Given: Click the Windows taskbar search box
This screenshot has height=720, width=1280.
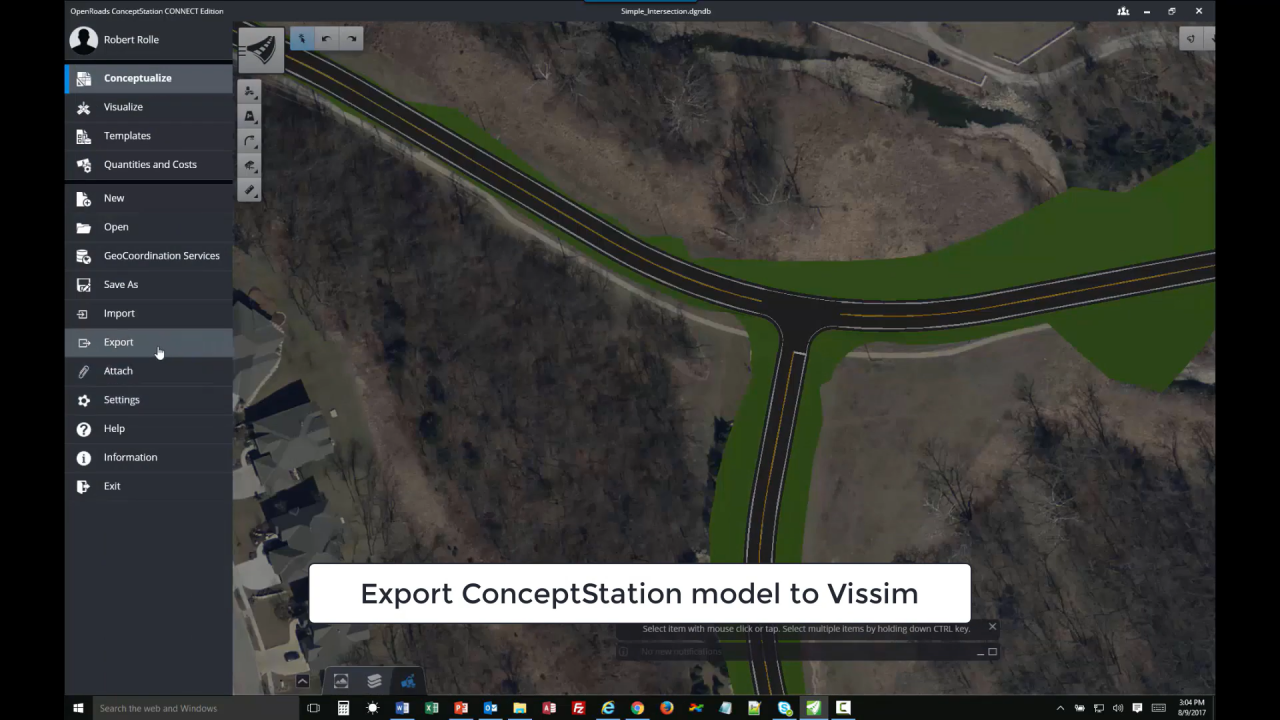Looking at the screenshot, I should [x=195, y=708].
